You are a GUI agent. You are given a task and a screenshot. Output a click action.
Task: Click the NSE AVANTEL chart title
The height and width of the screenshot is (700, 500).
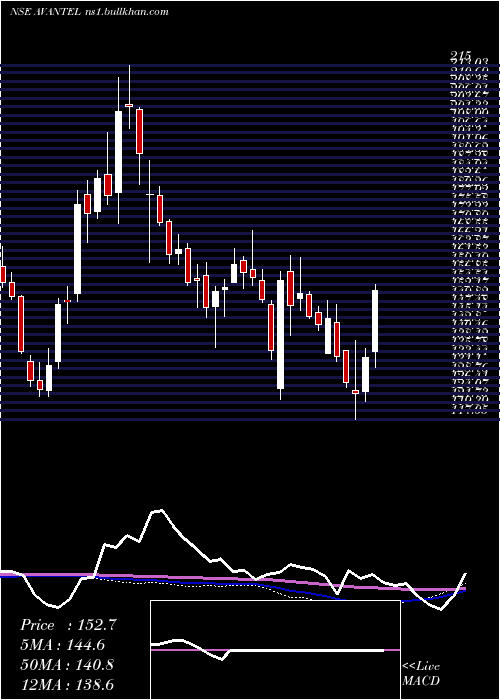(45, 12)
